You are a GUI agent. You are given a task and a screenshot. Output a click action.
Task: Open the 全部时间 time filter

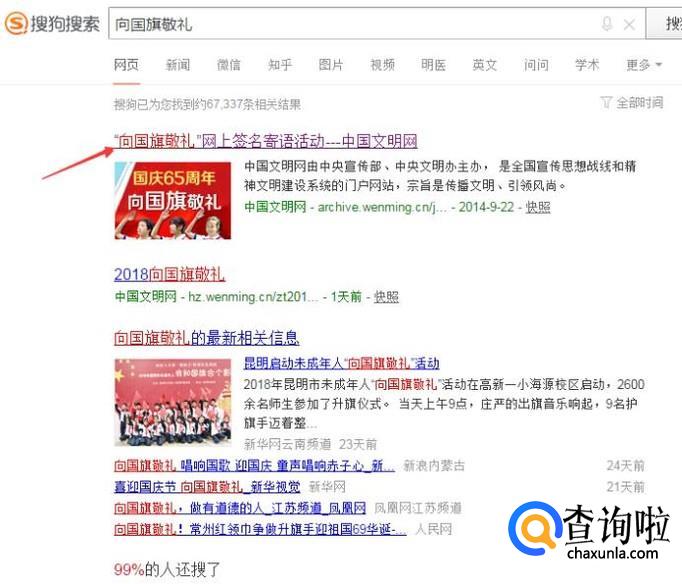tap(632, 103)
